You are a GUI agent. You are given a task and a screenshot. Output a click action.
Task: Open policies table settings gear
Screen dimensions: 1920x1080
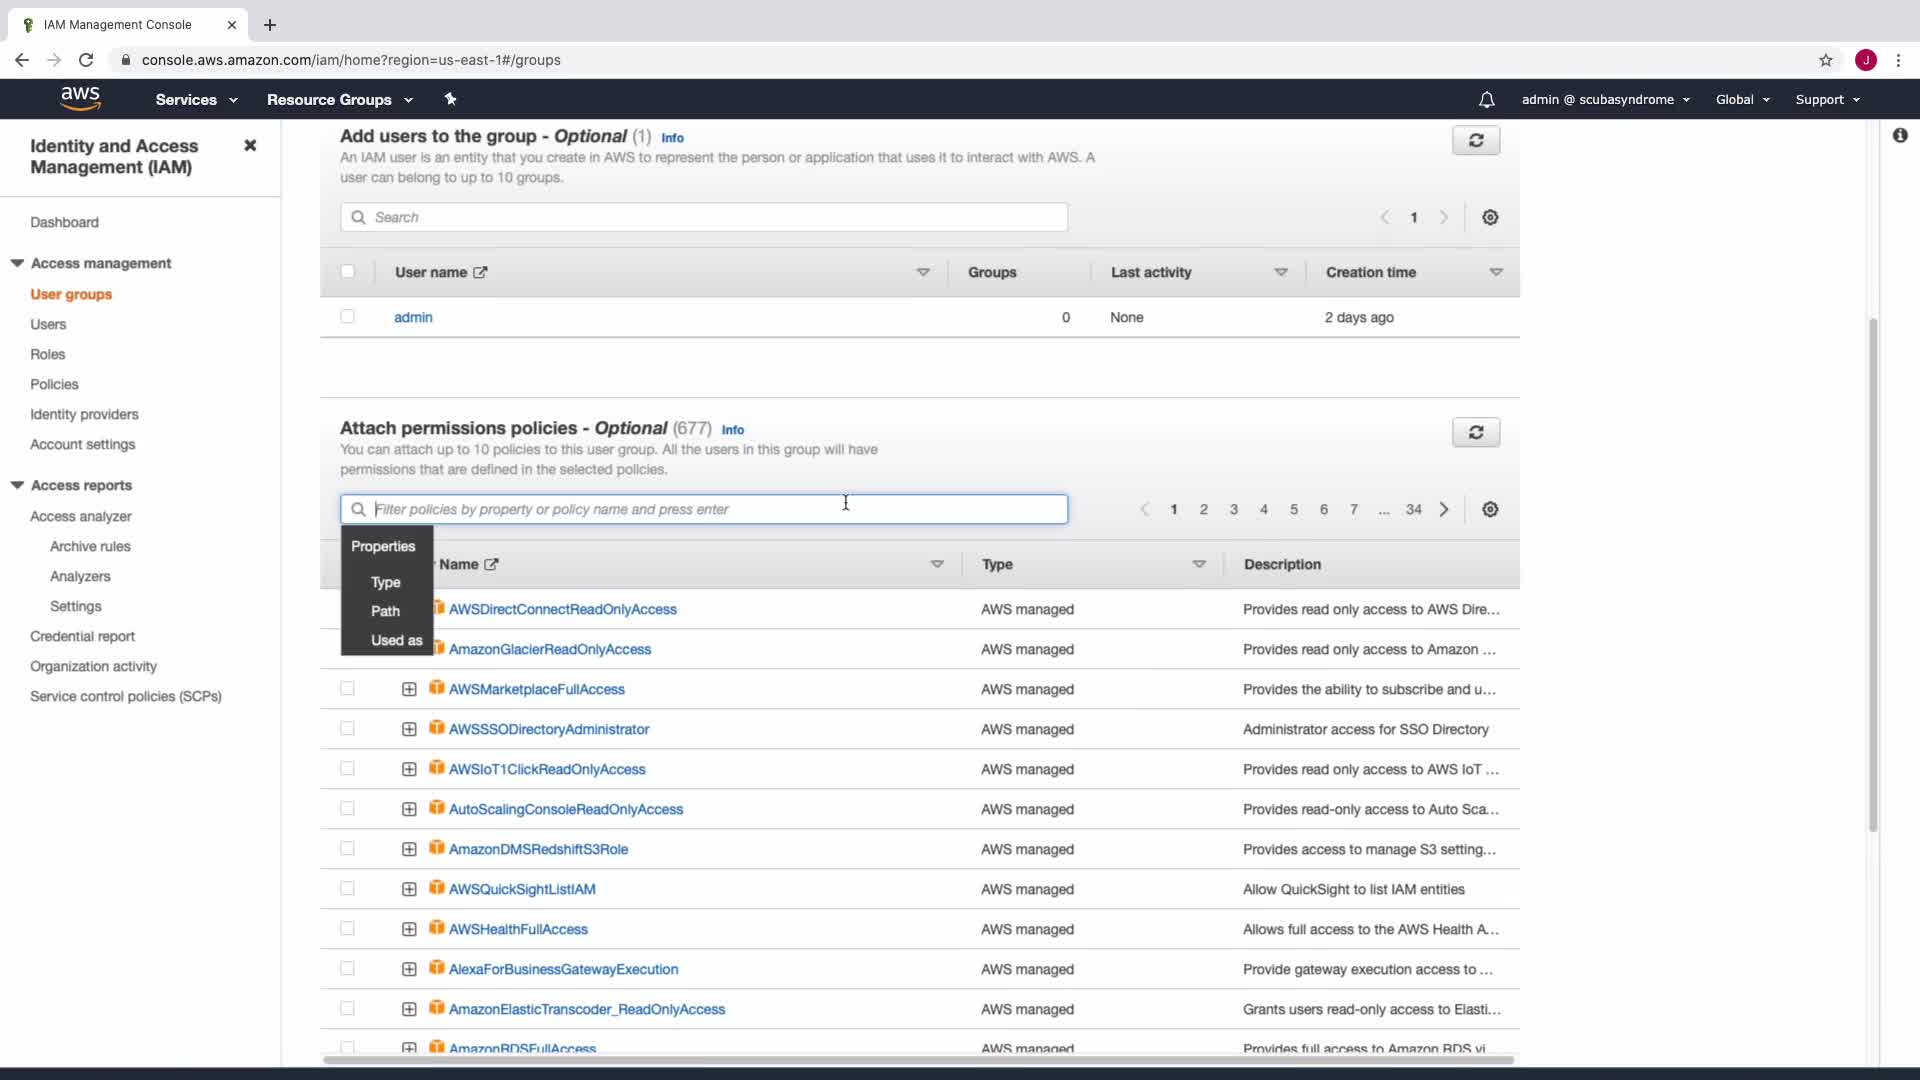1490,509
